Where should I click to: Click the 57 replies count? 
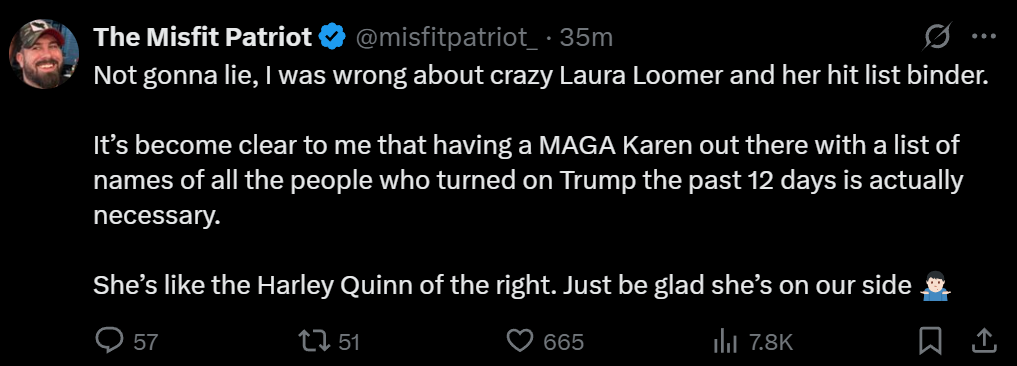(x=146, y=342)
